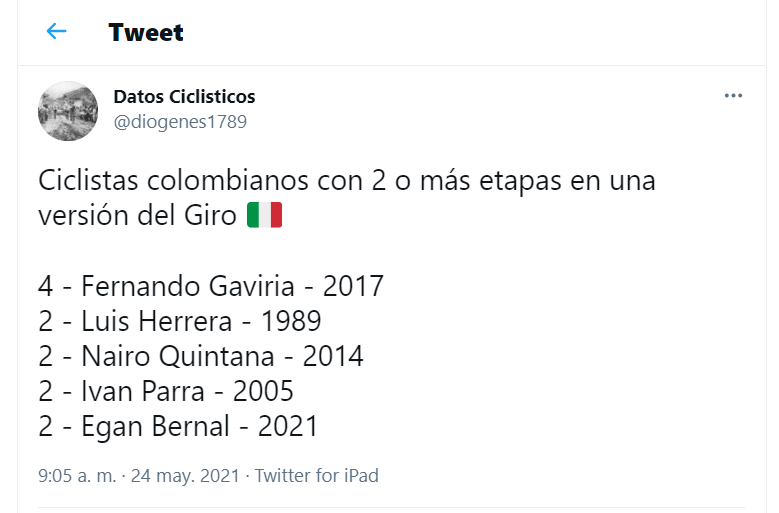The image size is (779, 513).
Task: Click the word 'Giro' before the flag
Action: coord(210,216)
